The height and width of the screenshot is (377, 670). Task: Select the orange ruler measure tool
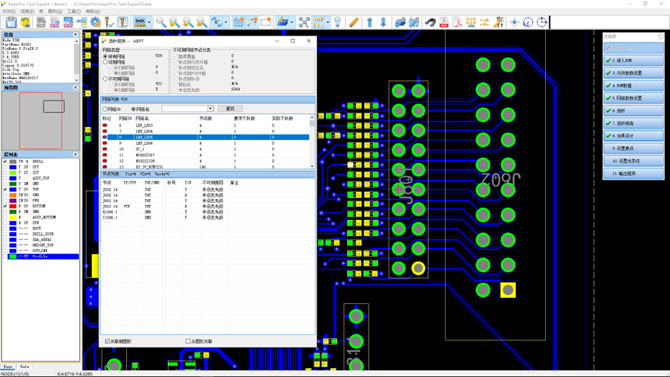click(354, 22)
